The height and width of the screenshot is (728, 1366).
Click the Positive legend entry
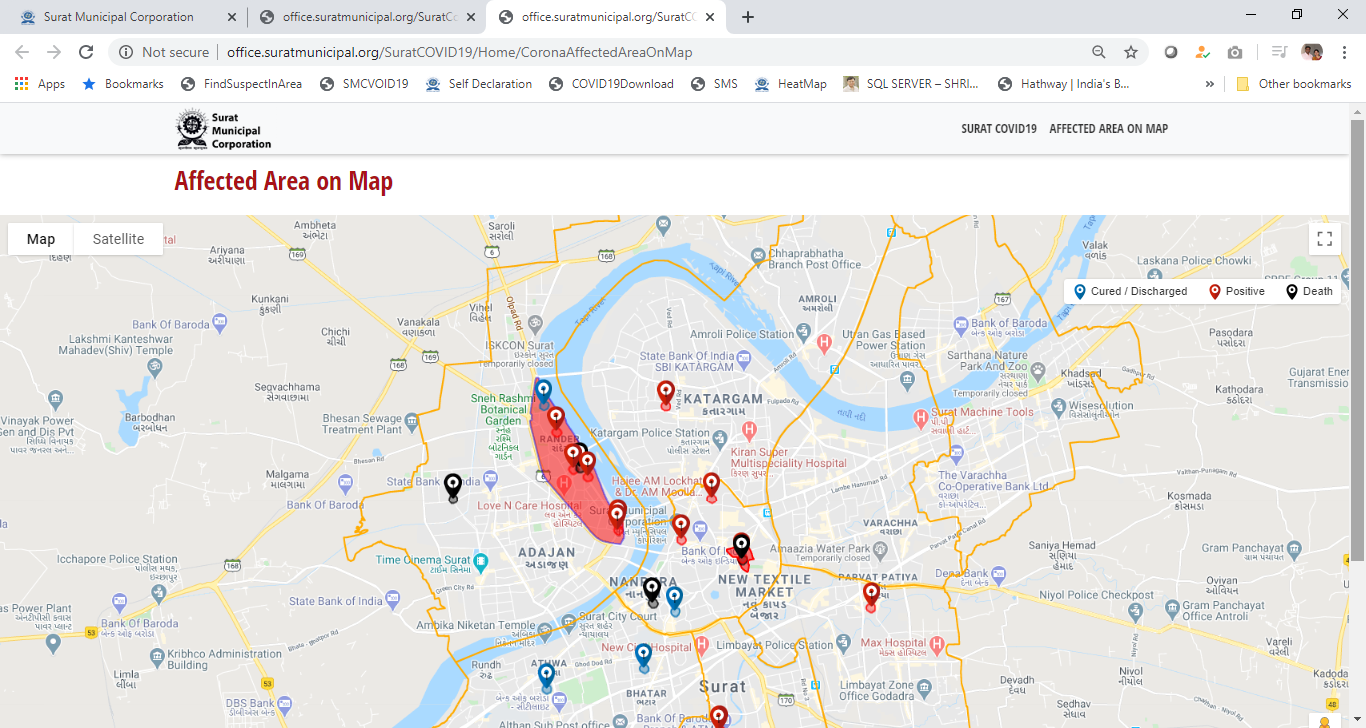[1237, 291]
